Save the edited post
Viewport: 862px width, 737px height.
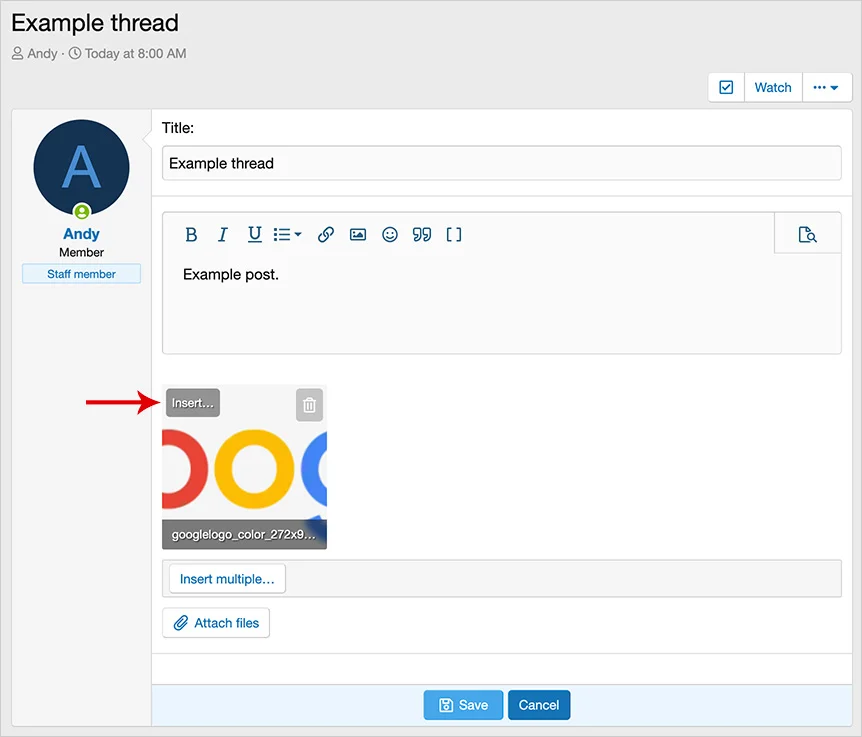[x=463, y=705]
